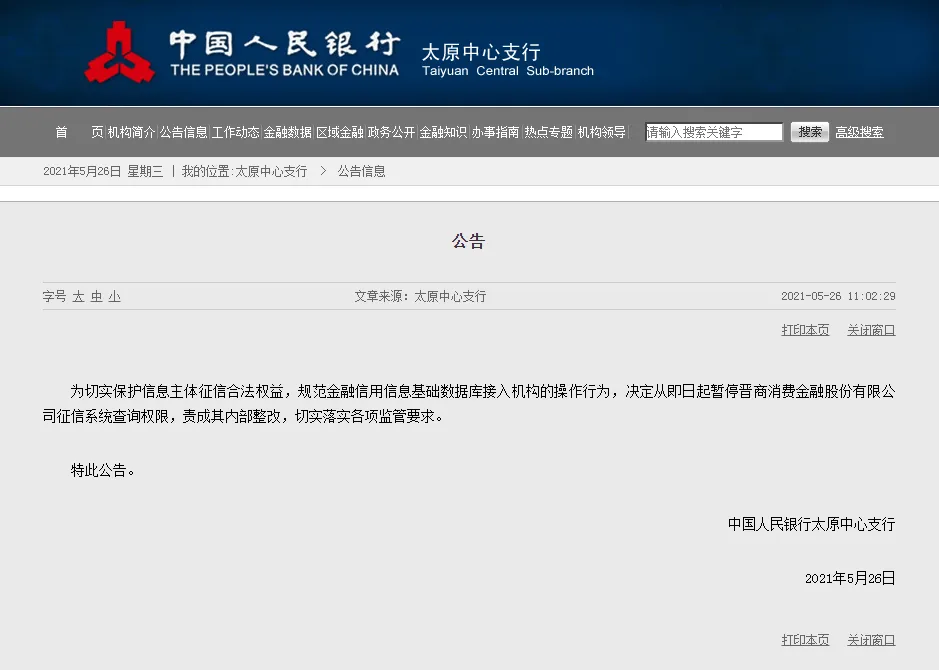The image size is (939, 670).
Task: Focus the 请输入搜索关键字 search field
Action: click(714, 132)
